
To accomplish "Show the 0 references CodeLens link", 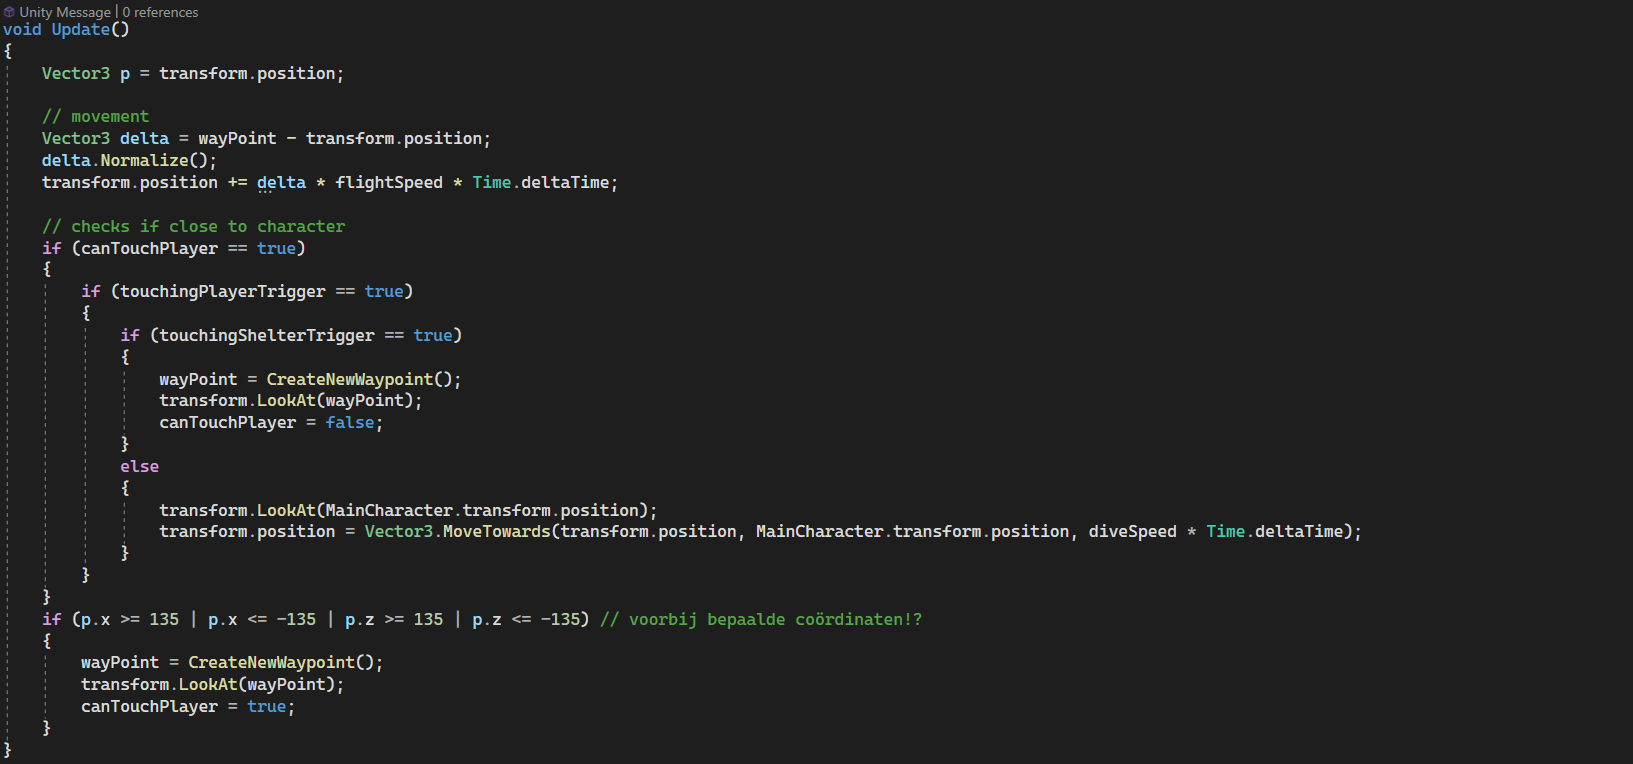I will pyautogui.click(x=160, y=12).
